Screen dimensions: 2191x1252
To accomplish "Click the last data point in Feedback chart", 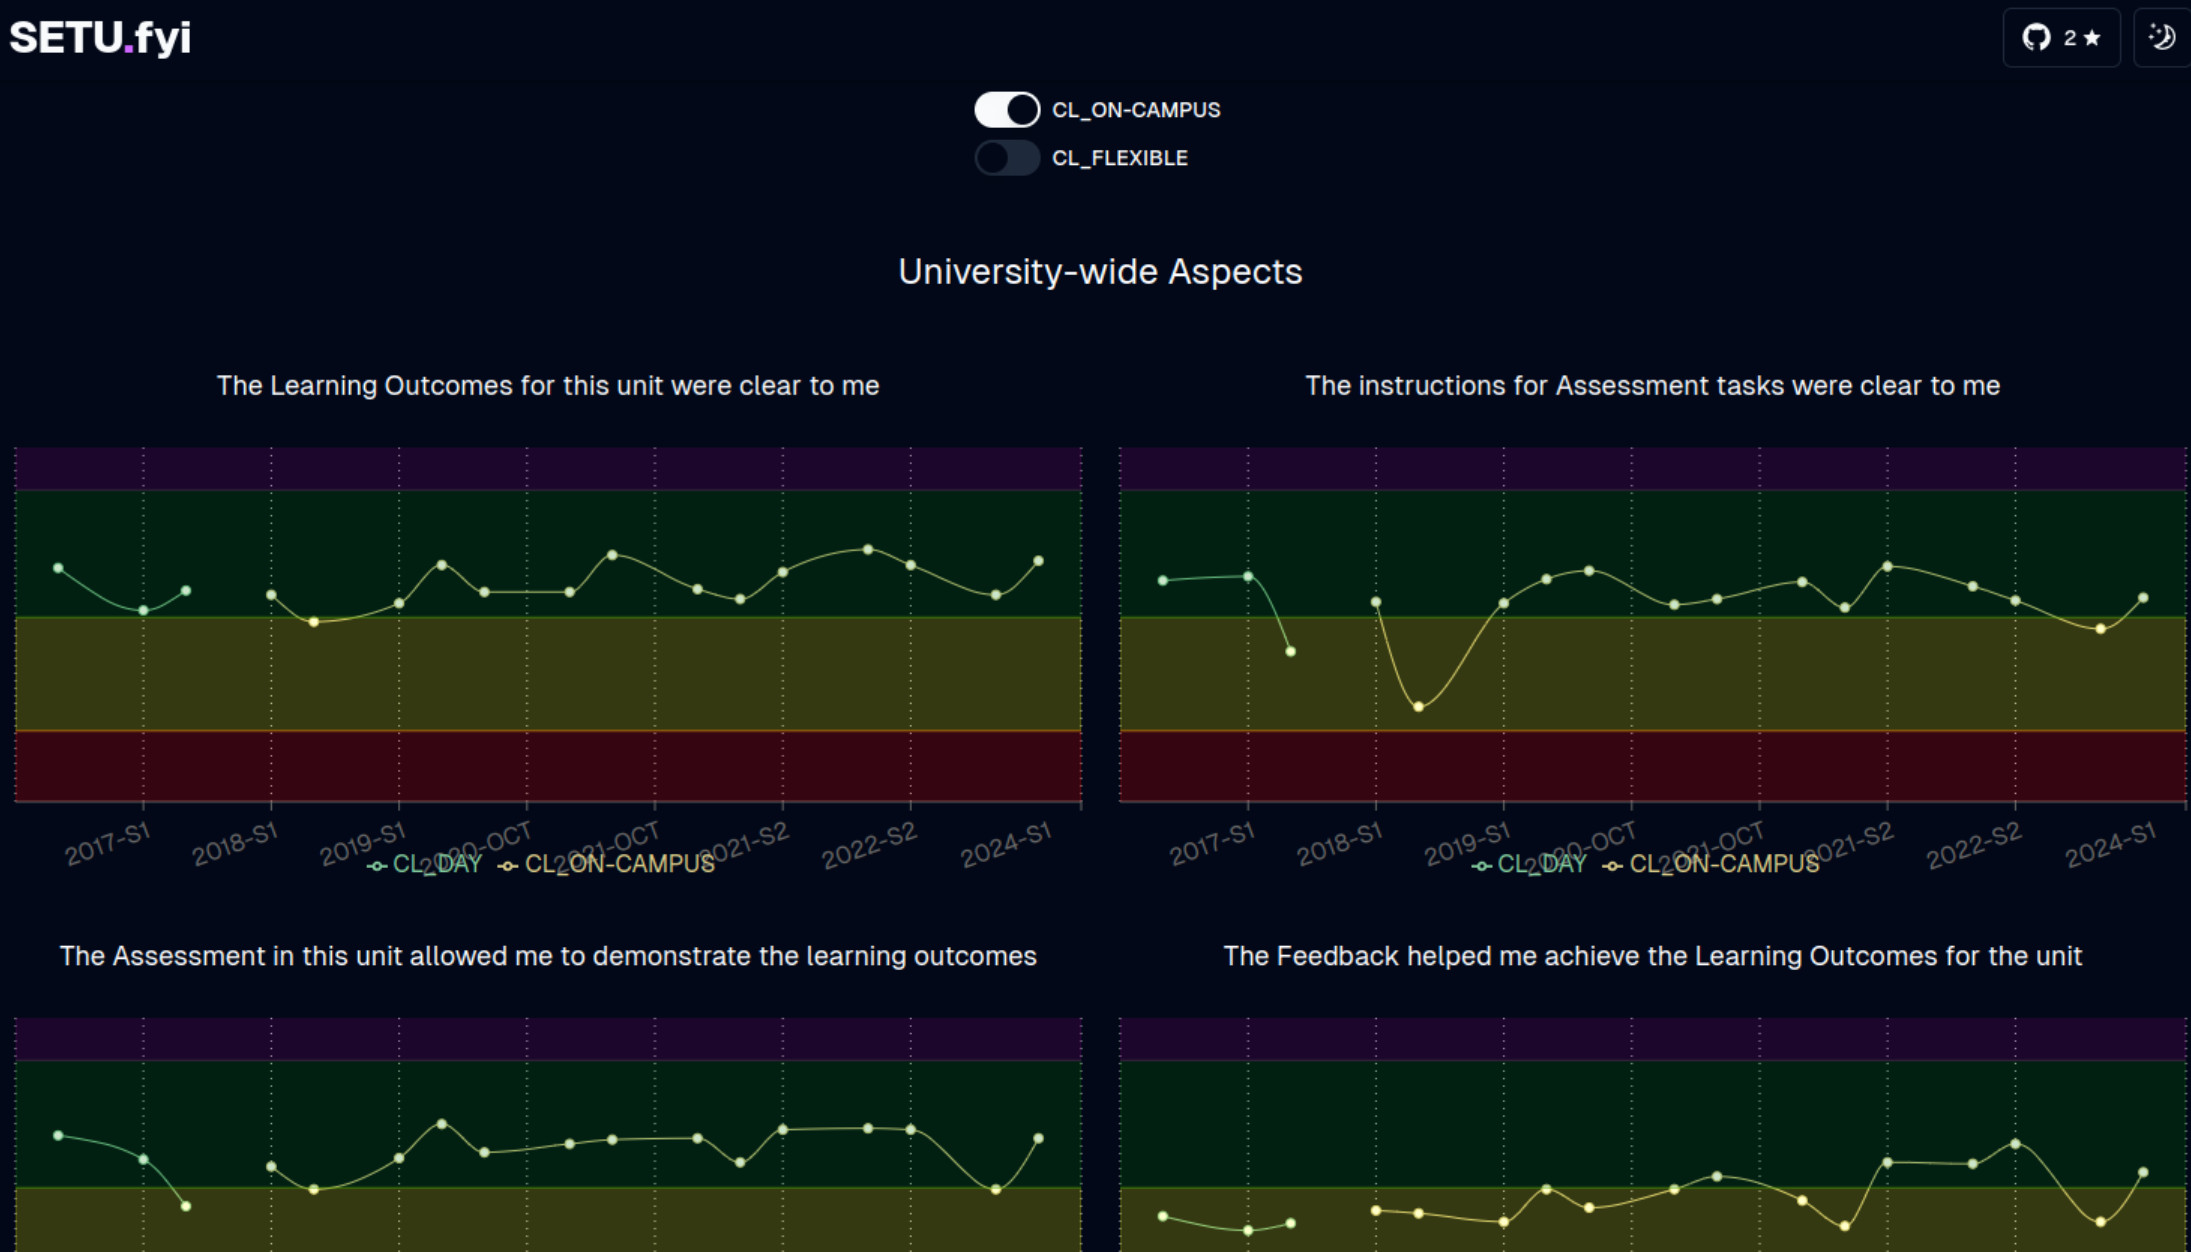I will [2143, 1172].
